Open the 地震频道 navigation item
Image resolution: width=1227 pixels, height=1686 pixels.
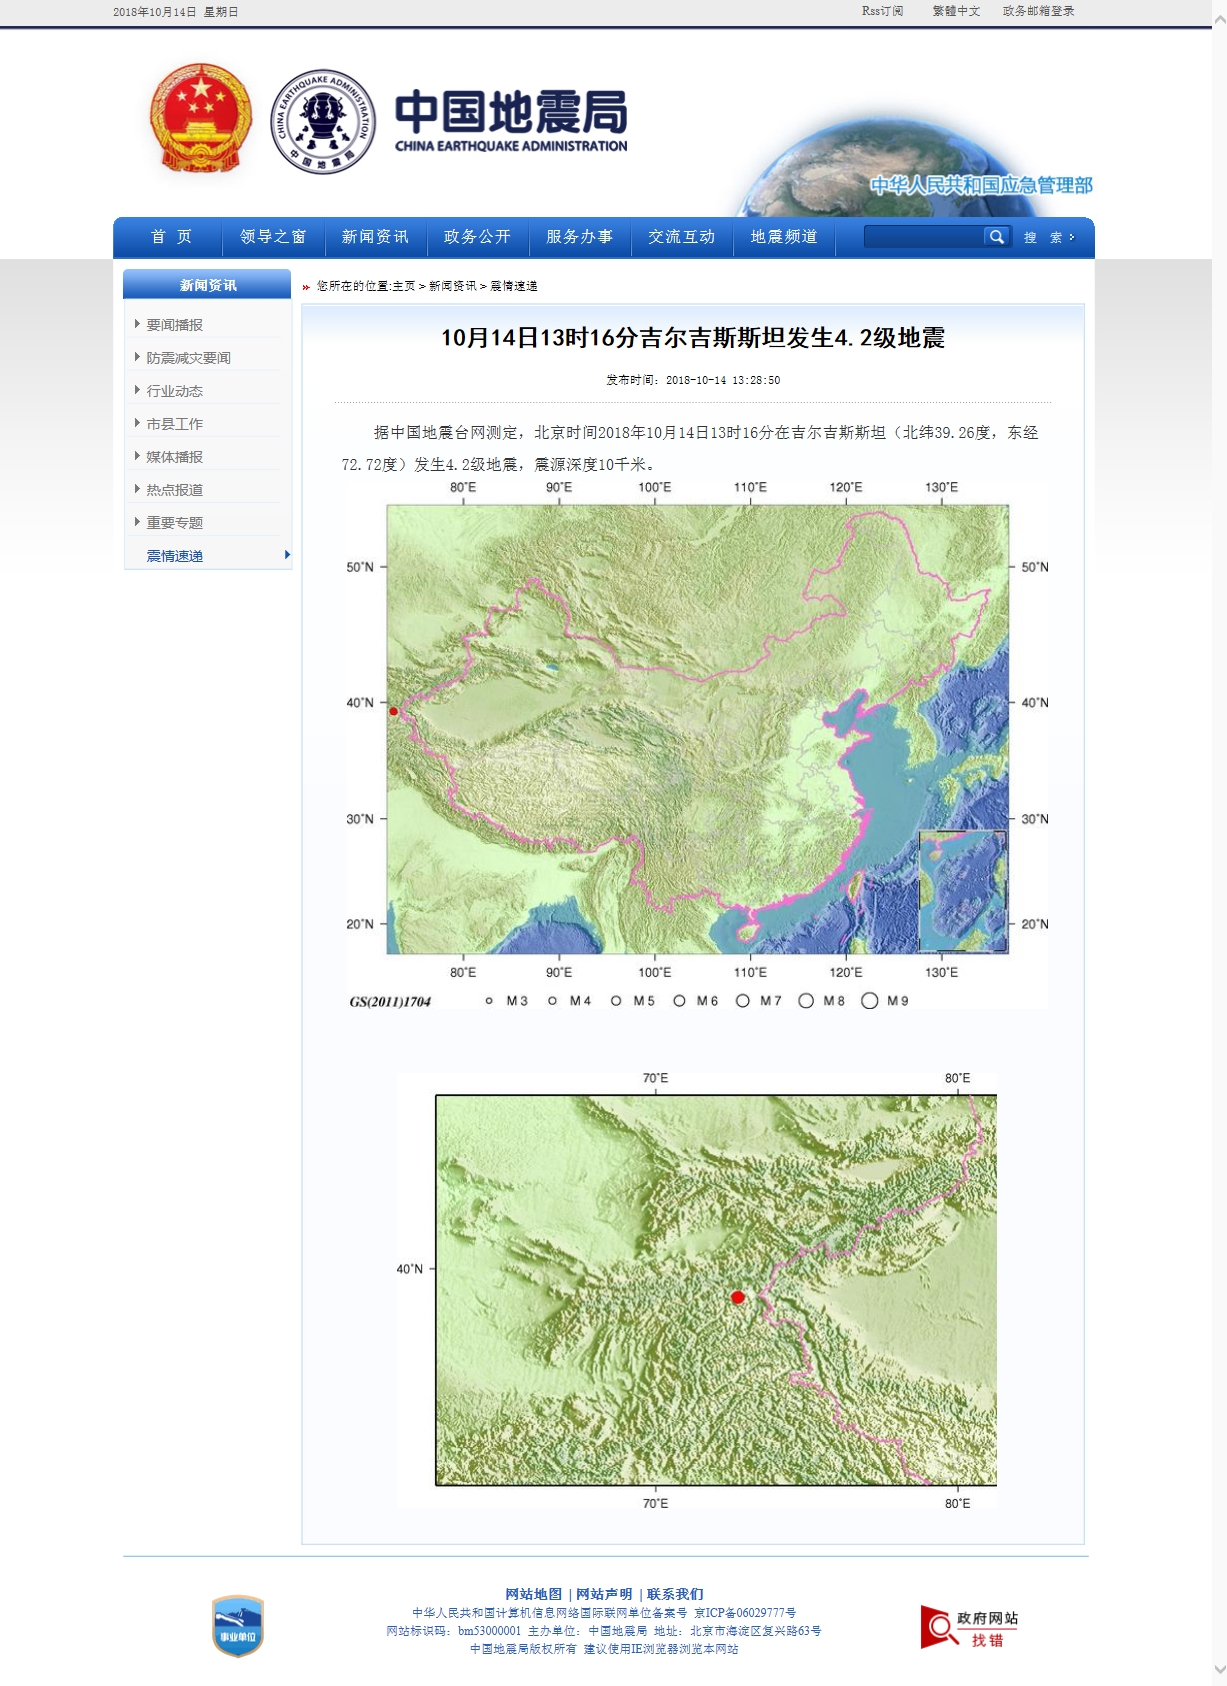coord(784,237)
